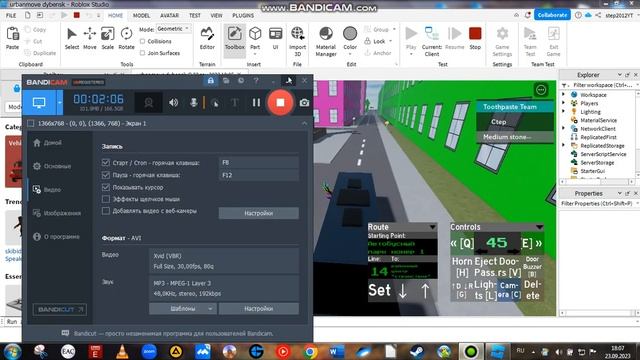Click the Paste button
This screenshot has width=640, height=360.
click(13, 38)
